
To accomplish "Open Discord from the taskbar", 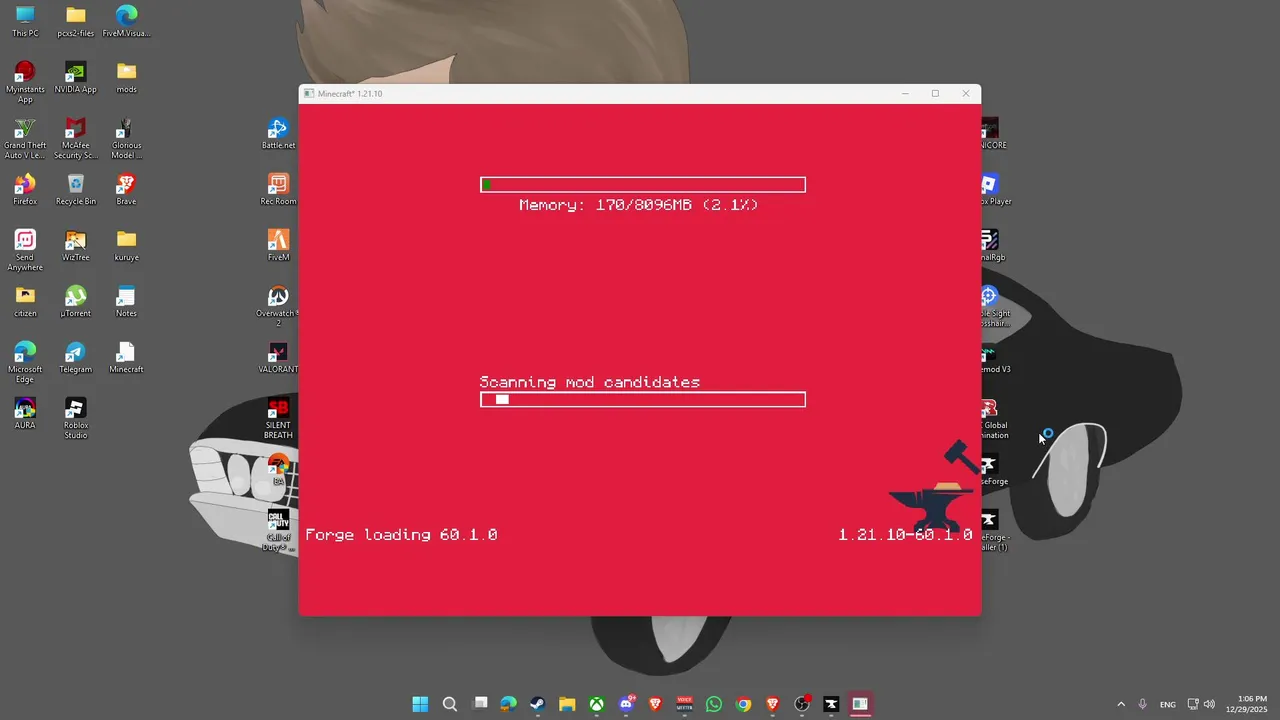I will click(x=626, y=704).
